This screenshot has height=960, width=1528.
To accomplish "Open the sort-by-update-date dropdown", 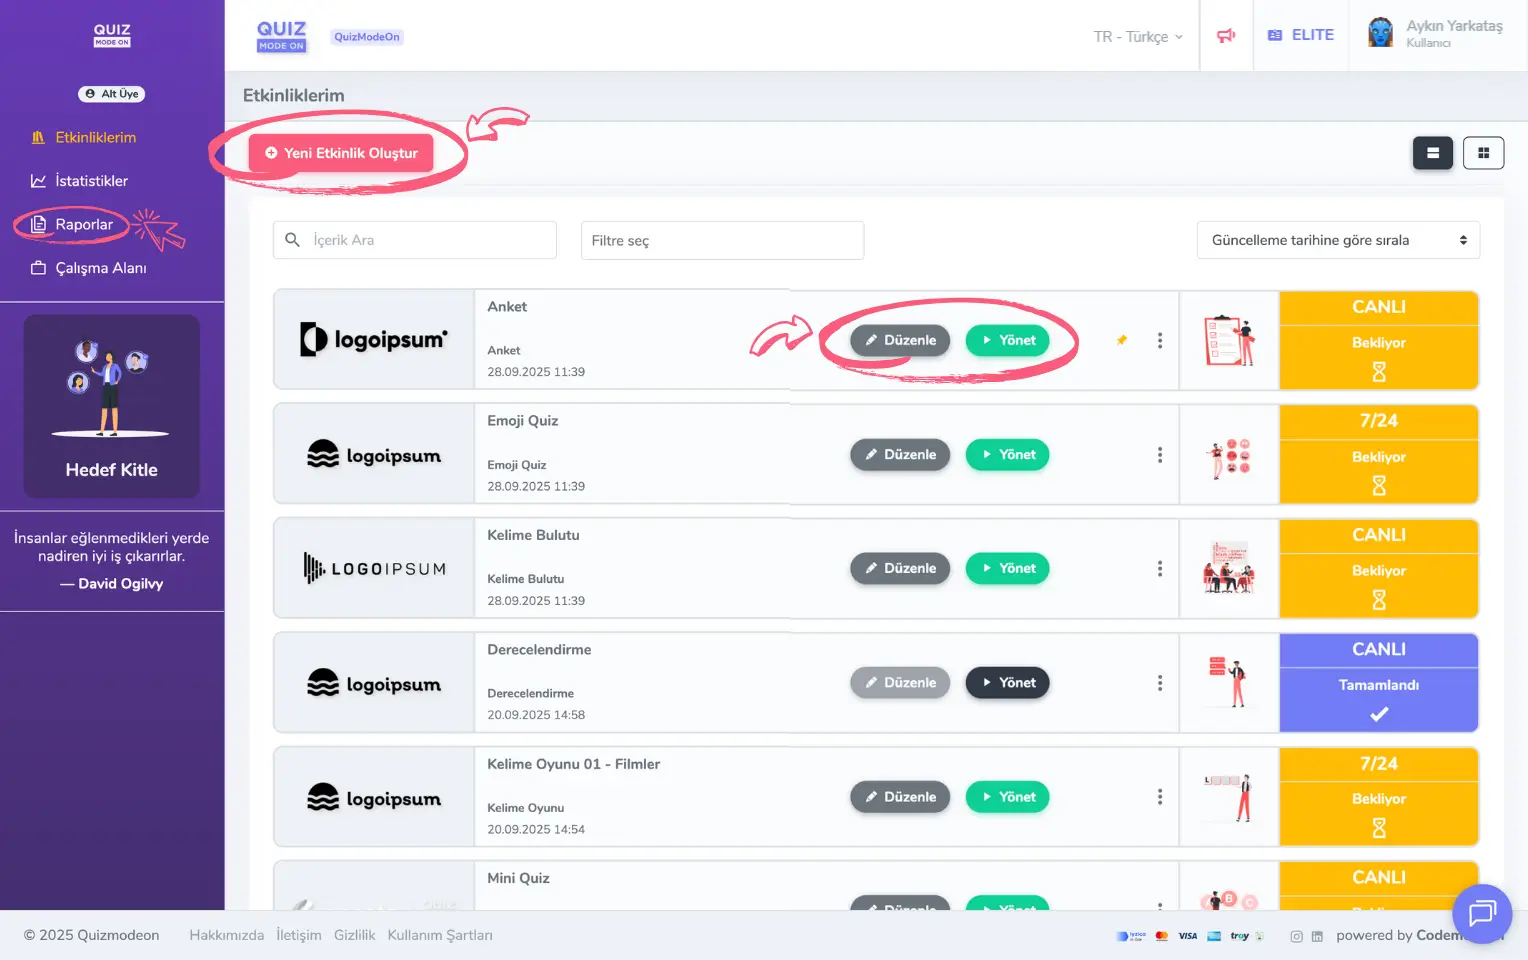I will coord(1337,240).
